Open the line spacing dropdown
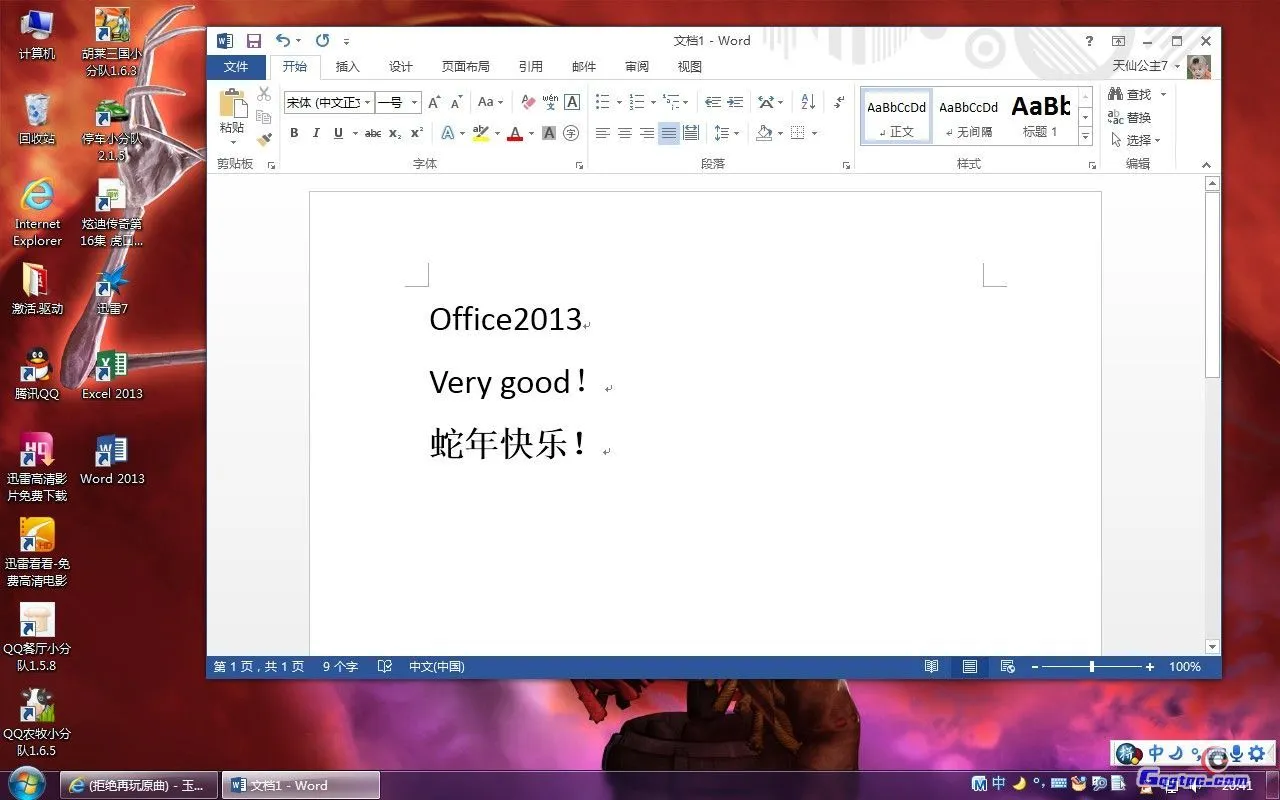The width and height of the screenshot is (1280, 800). tap(725, 133)
